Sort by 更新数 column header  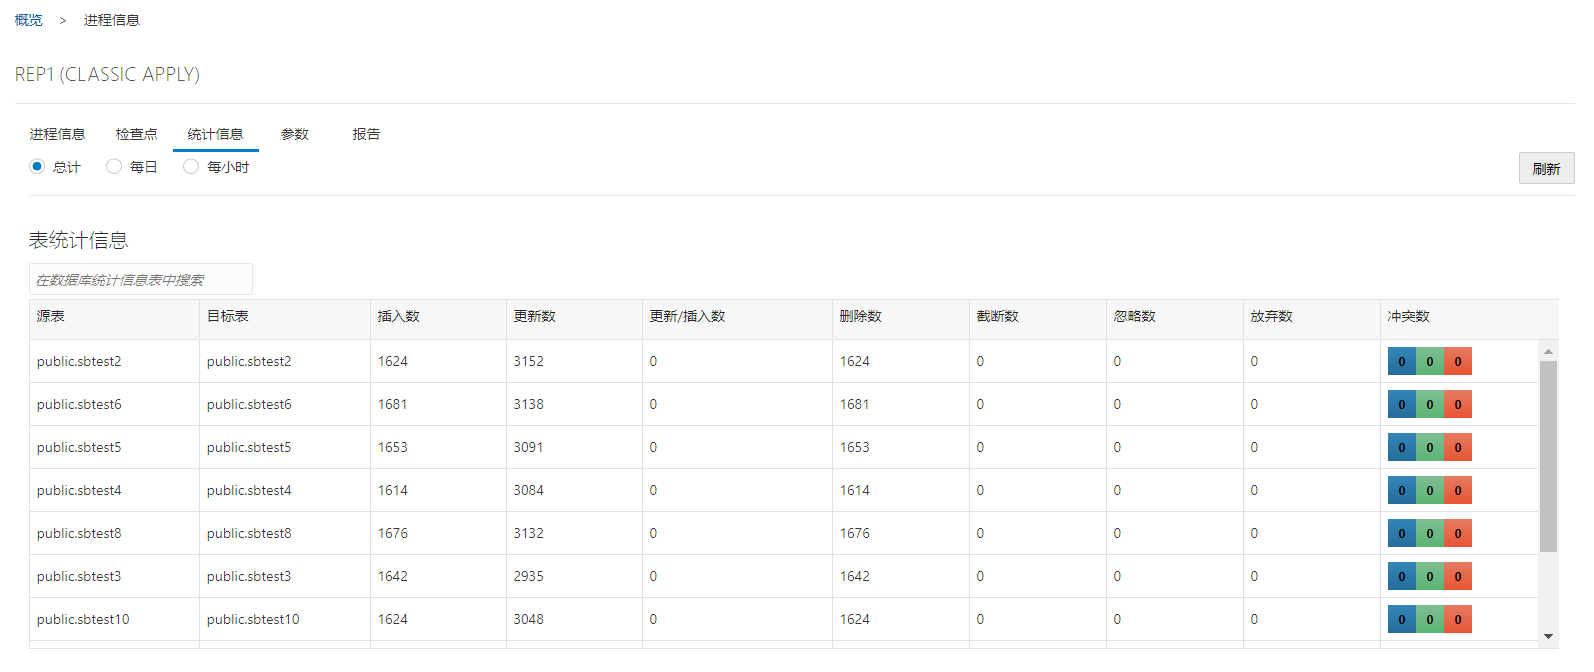click(535, 316)
